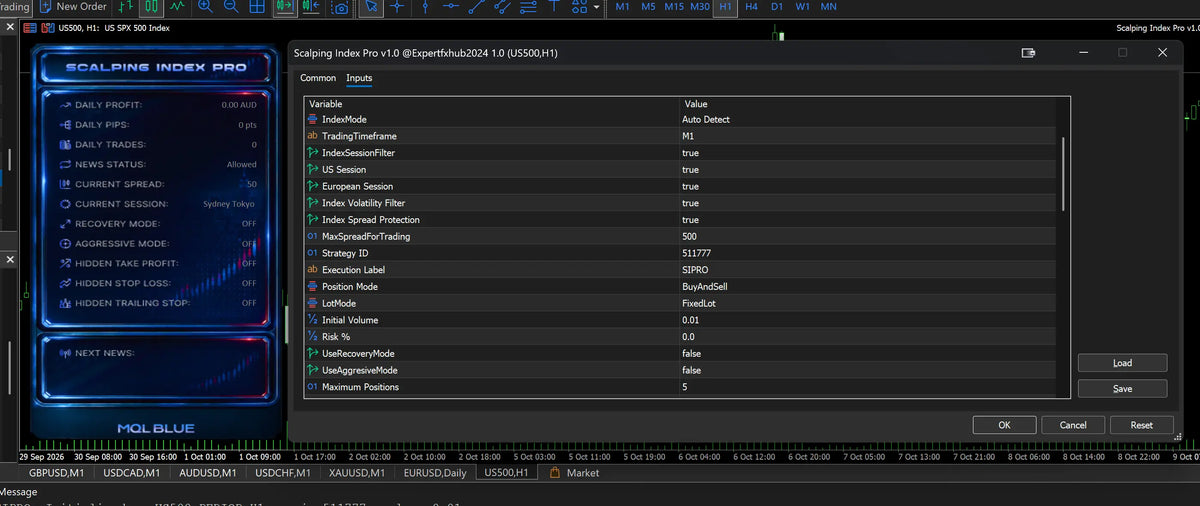Set chart timeframe to M15
The width and height of the screenshot is (1200, 506).
coord(674,6)
